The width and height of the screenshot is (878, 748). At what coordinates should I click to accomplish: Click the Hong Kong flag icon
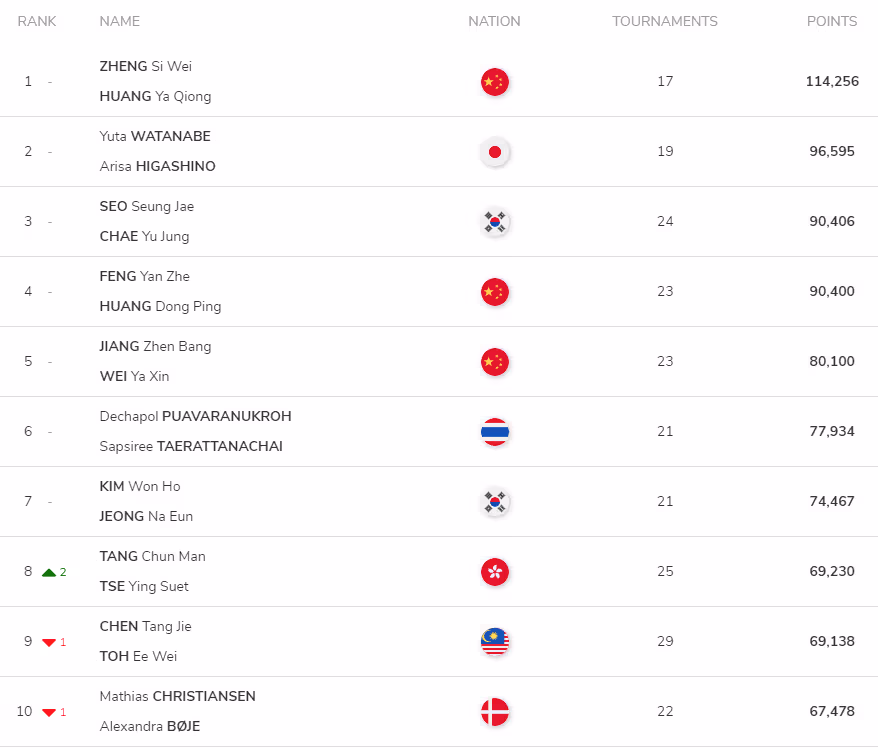[494, 572]
